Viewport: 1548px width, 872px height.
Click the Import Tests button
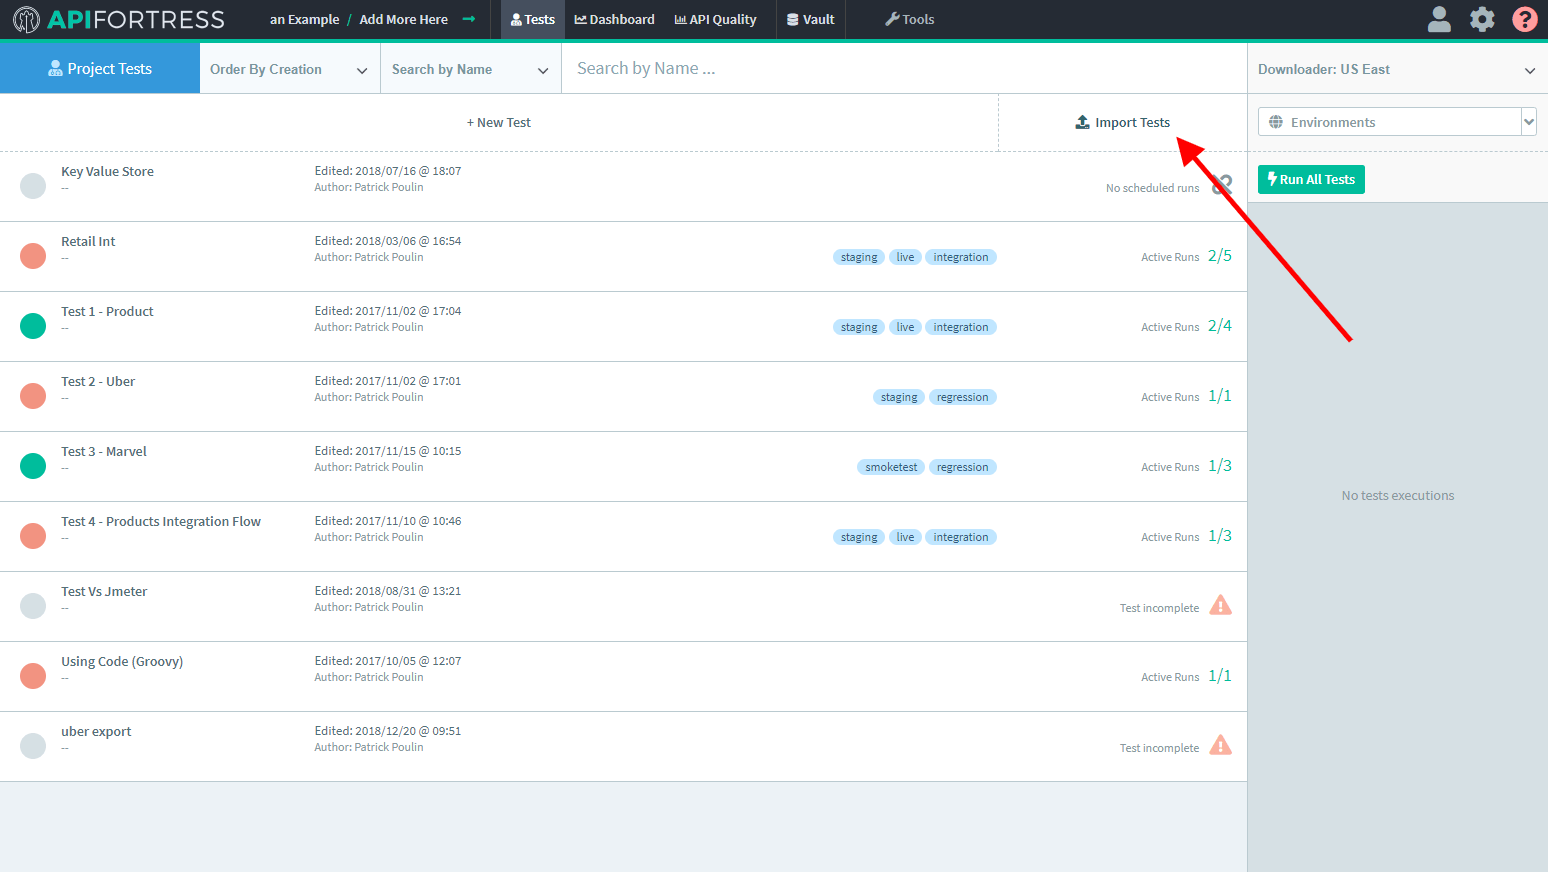coord(1122,122)
